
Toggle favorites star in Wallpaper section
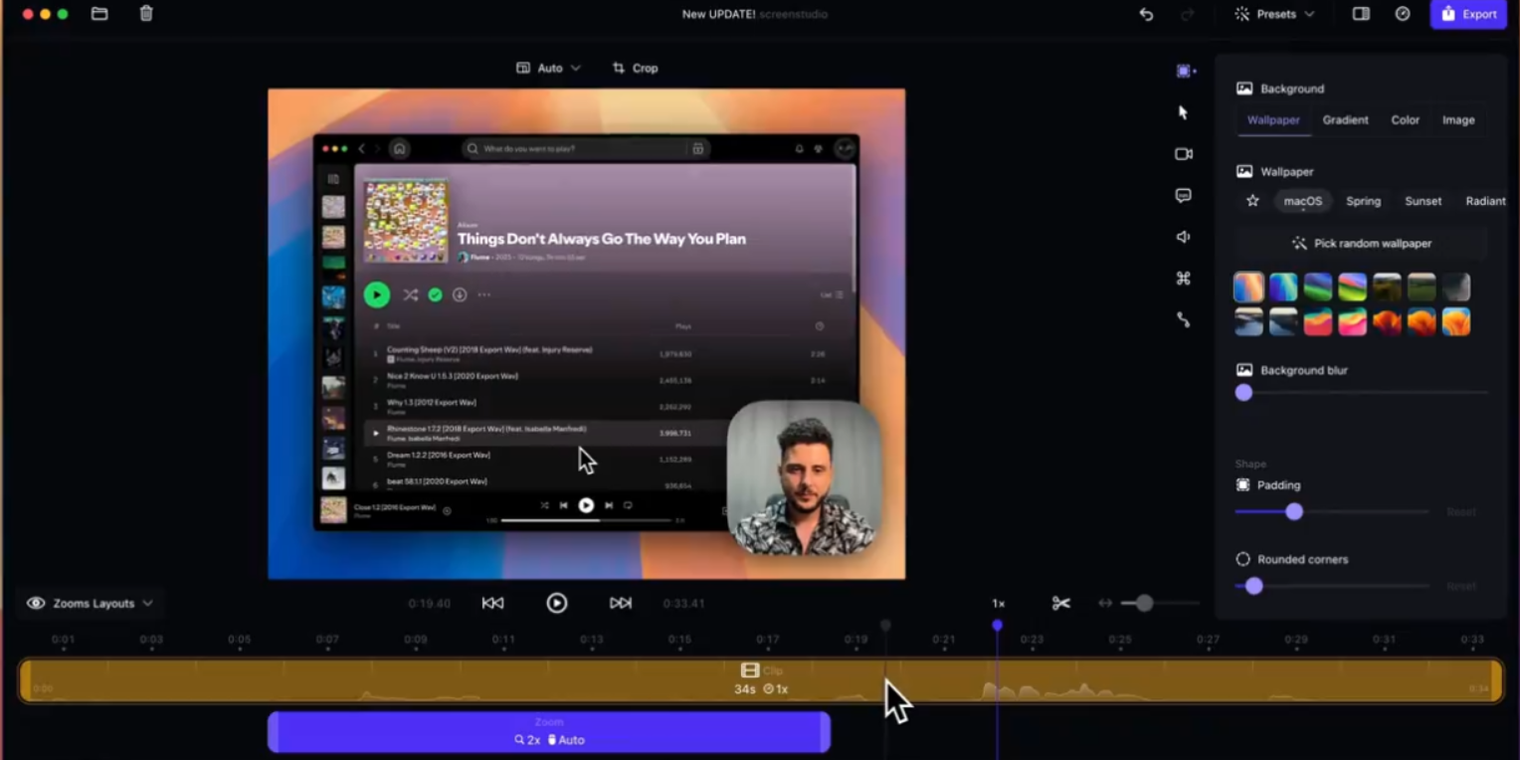coord(1252,201)
